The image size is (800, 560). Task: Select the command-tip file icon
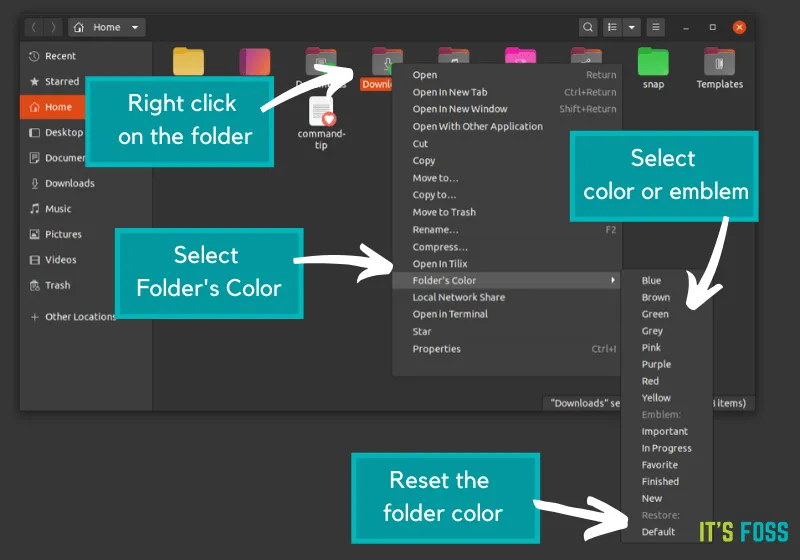coord(321,112)
